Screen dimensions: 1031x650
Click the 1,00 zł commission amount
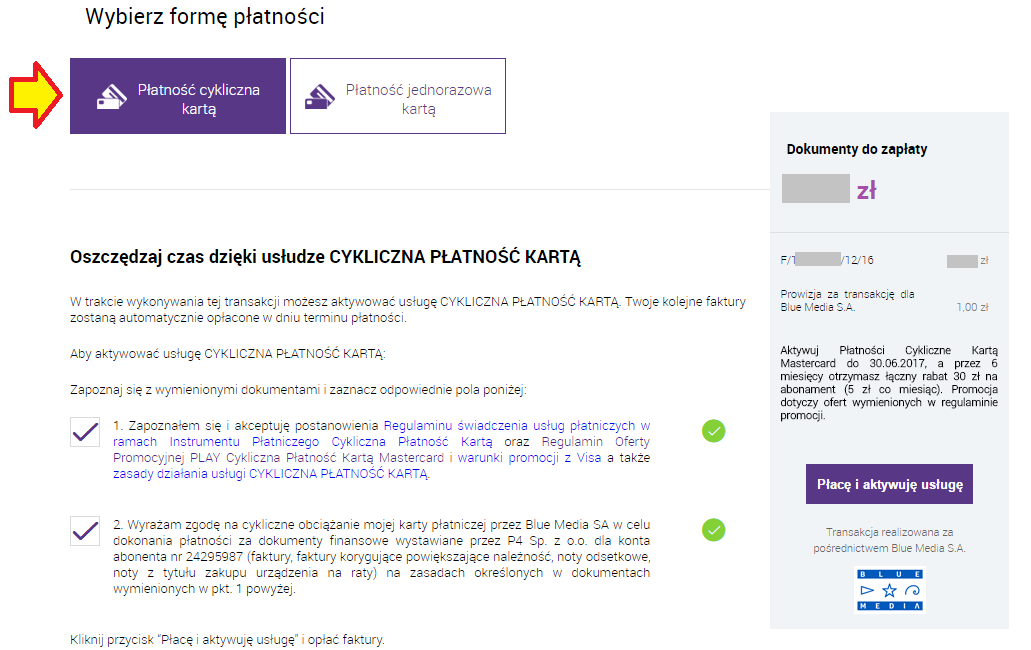[x=972, y=307]
